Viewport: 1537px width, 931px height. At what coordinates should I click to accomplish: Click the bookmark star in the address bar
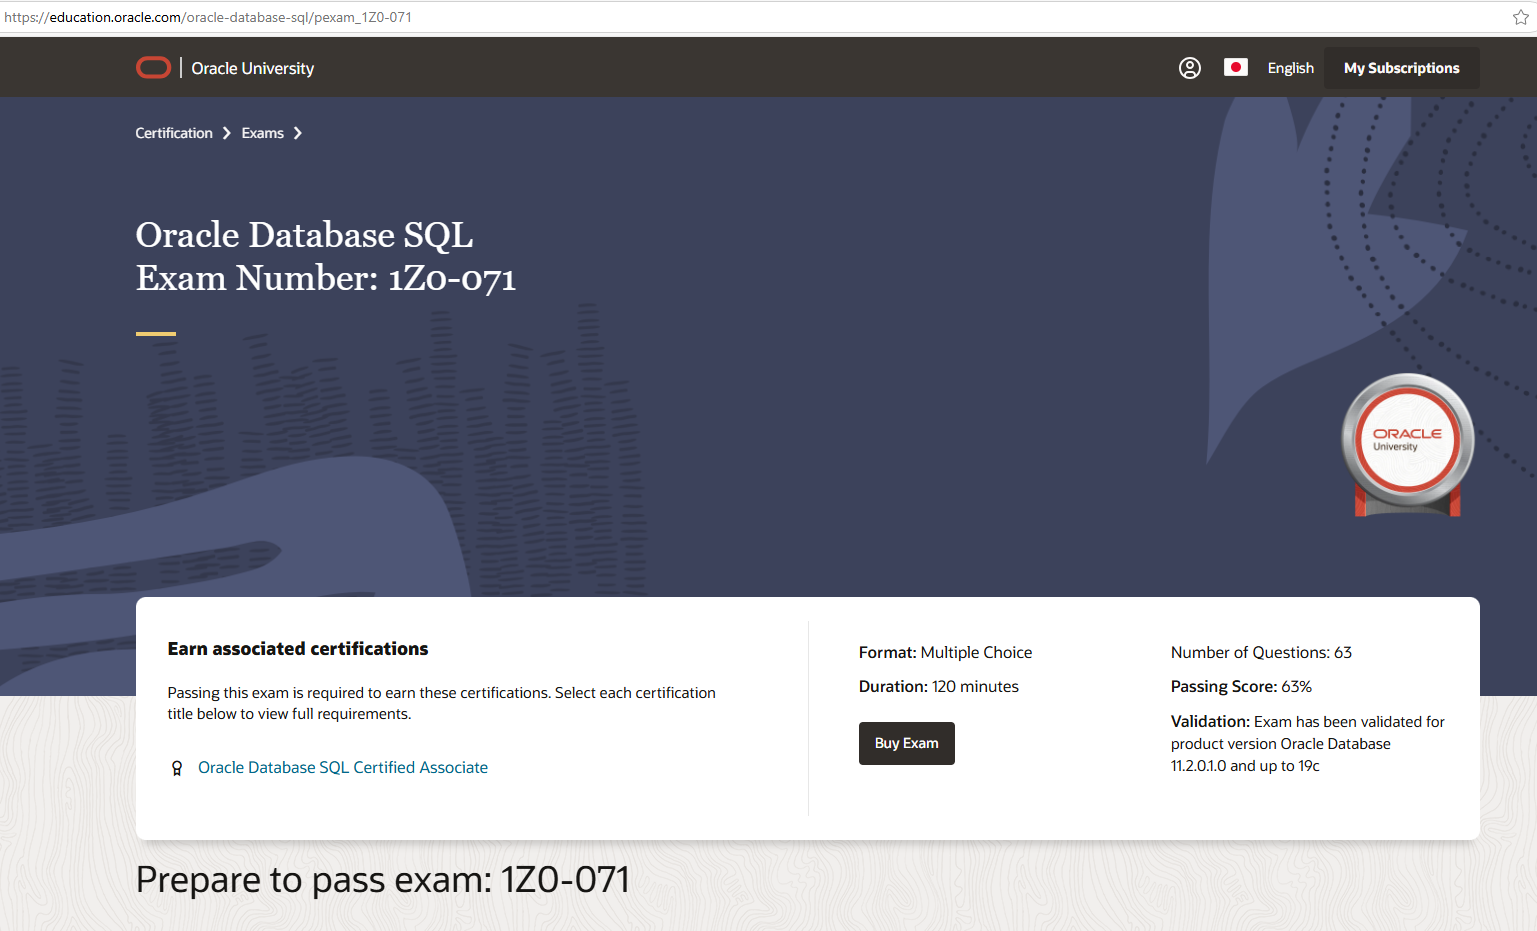[1520, 16]
